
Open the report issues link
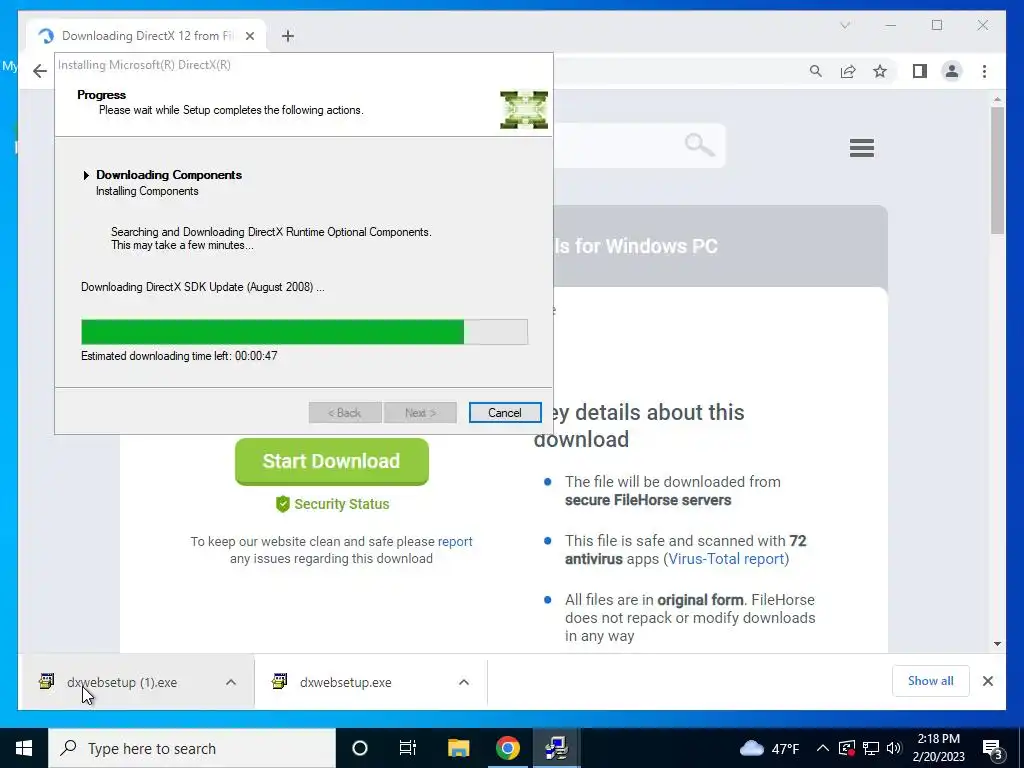[x=455, y=541]
